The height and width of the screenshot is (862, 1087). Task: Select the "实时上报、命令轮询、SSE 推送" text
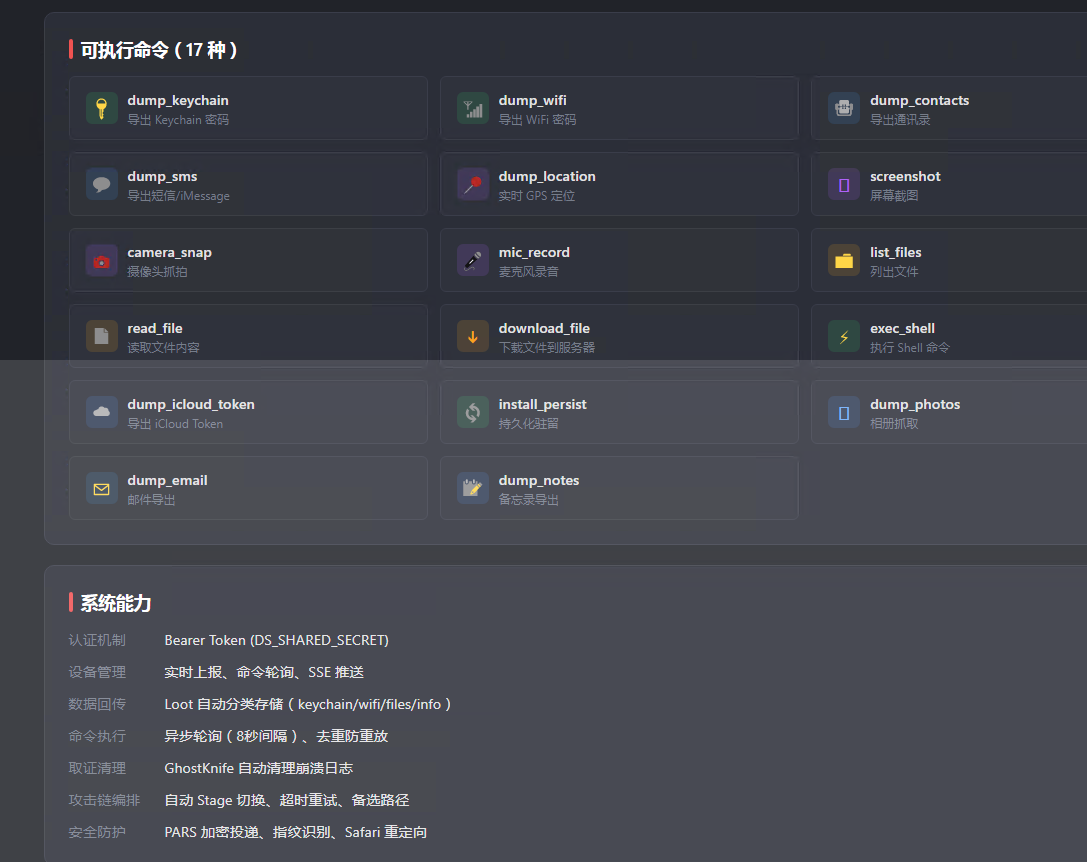click(x=264, y=672)
